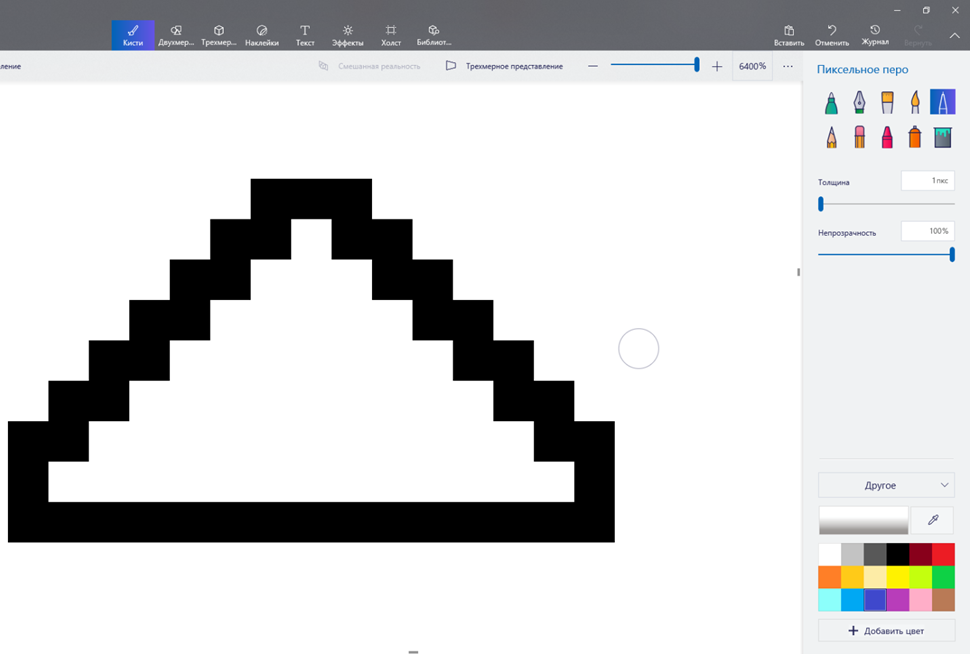Pick the Watercolor brush
This screenshot has height=654, width=970.
(915, 102)
